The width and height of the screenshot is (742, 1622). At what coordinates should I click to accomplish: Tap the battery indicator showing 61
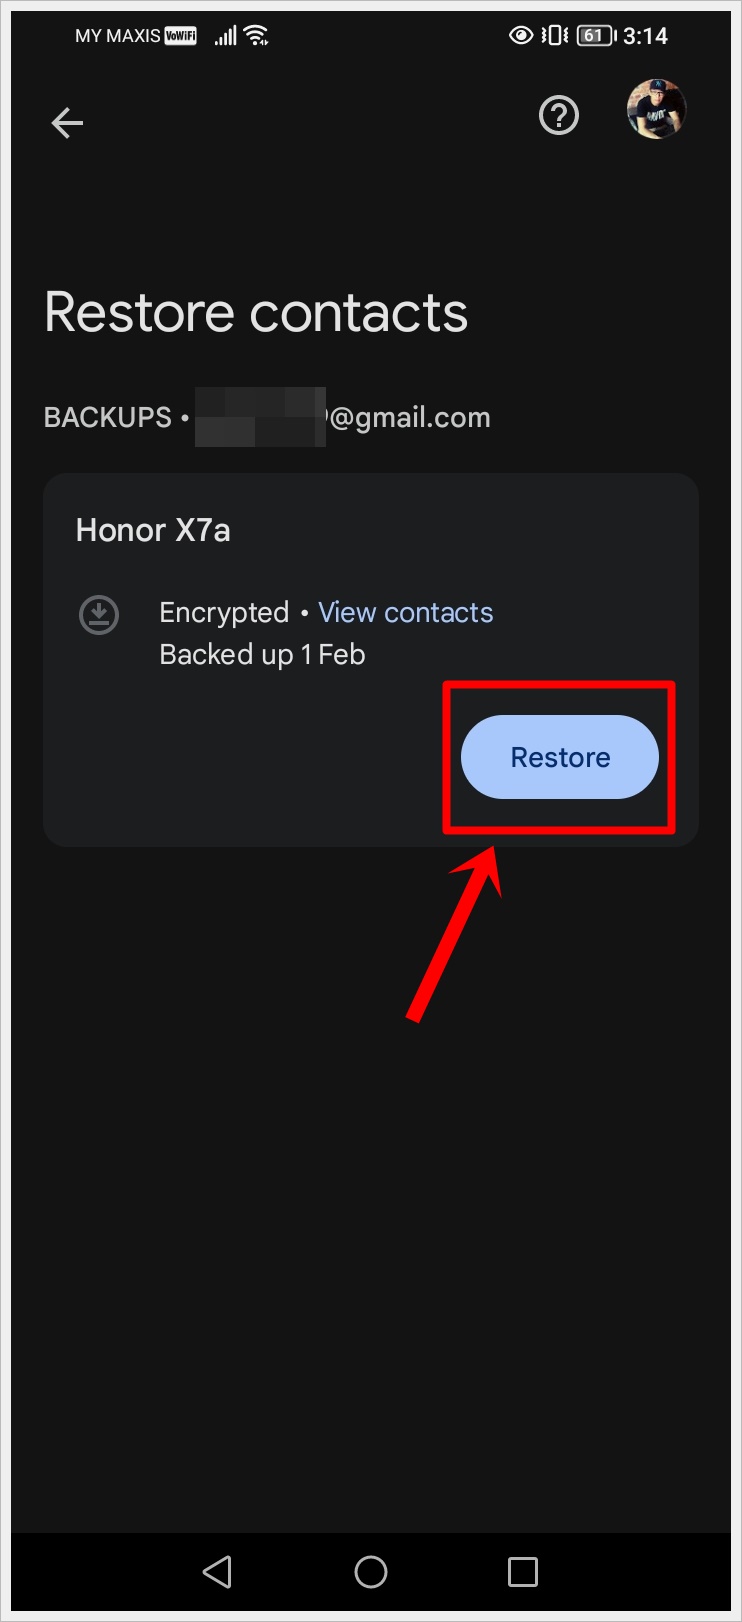tap(592, 35)
